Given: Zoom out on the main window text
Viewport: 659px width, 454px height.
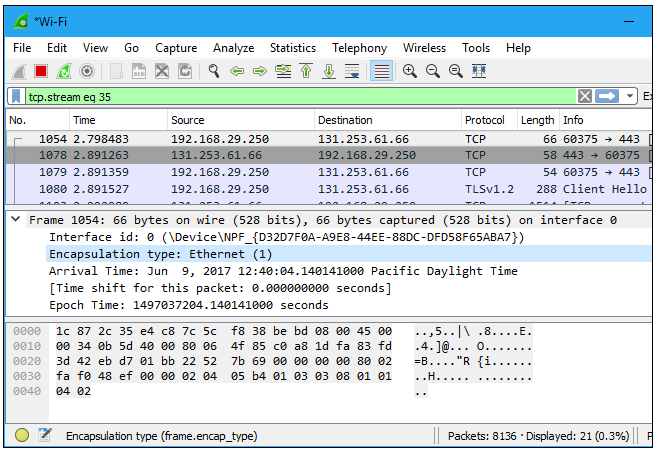Looking at the screenshot, I should tap(433, 71).
